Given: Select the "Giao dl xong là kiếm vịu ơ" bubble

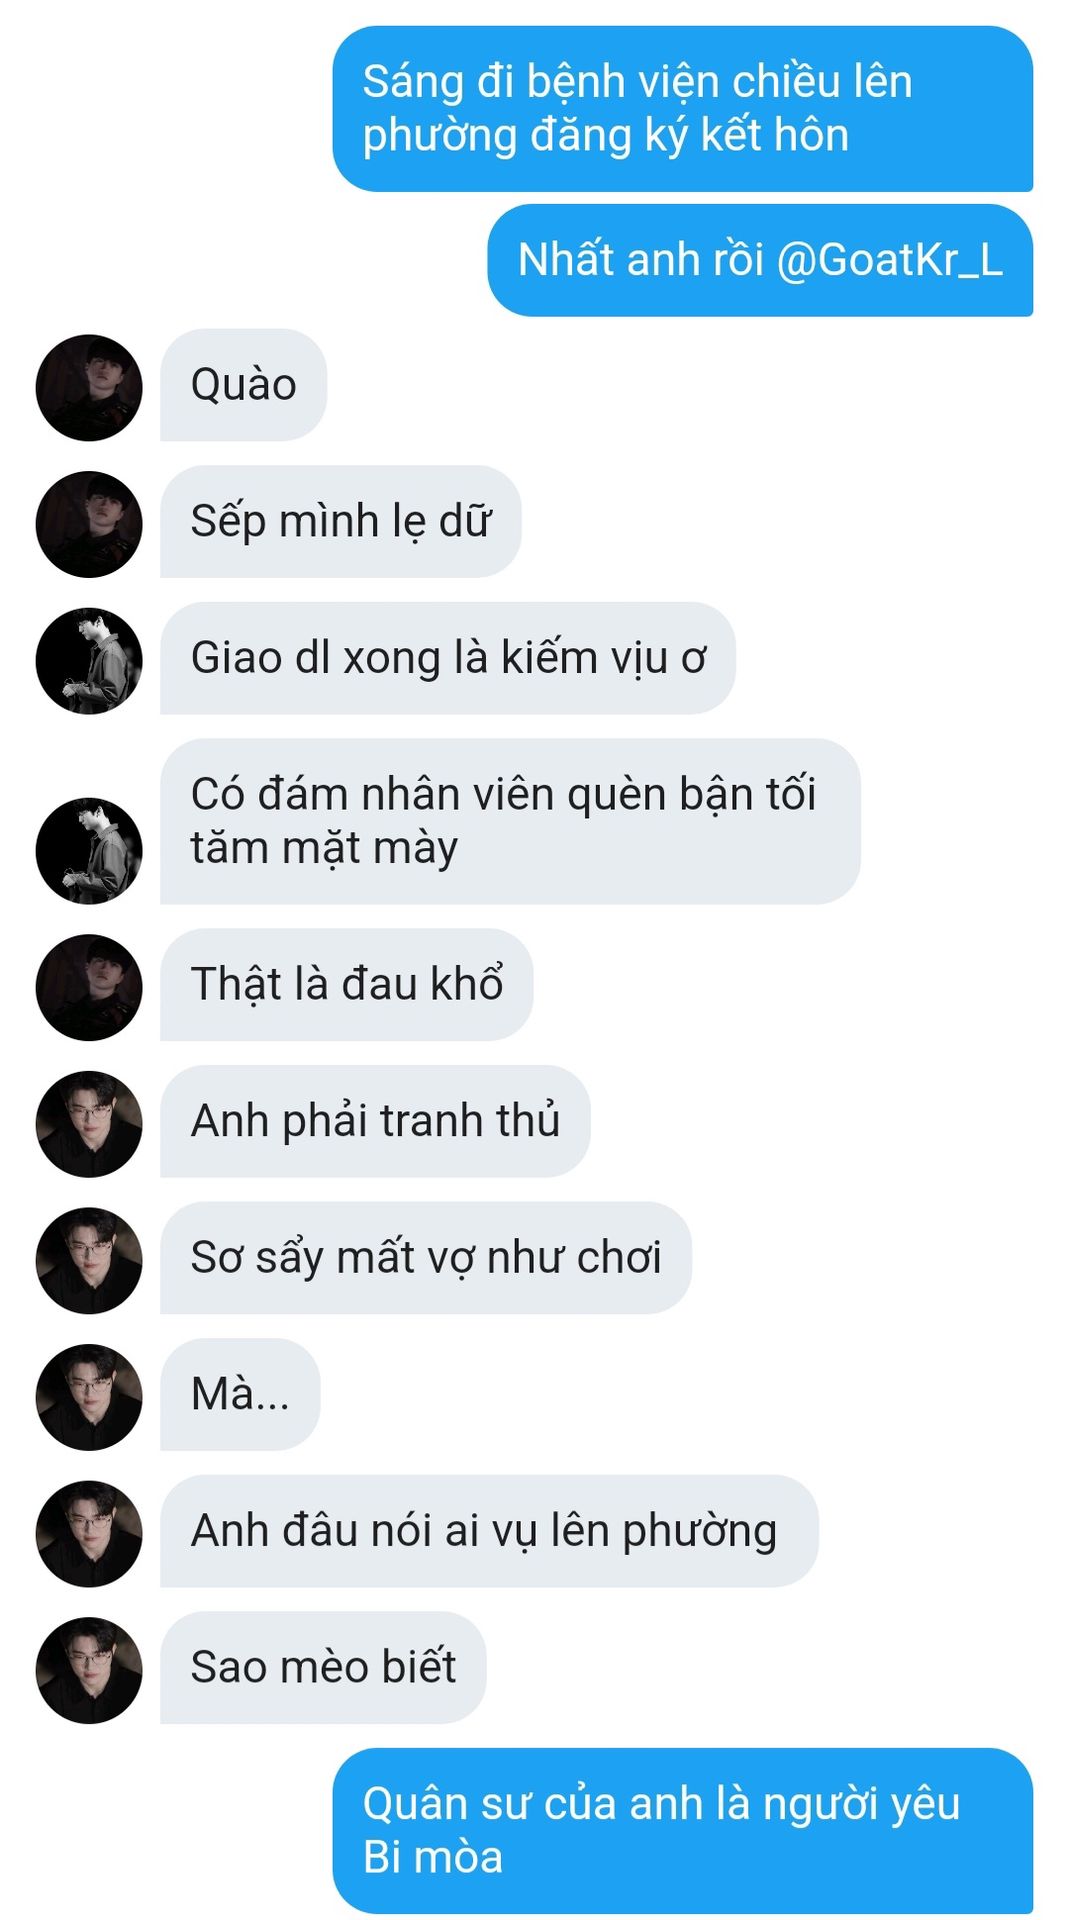Looking at the screenshot, I should 448,658.
